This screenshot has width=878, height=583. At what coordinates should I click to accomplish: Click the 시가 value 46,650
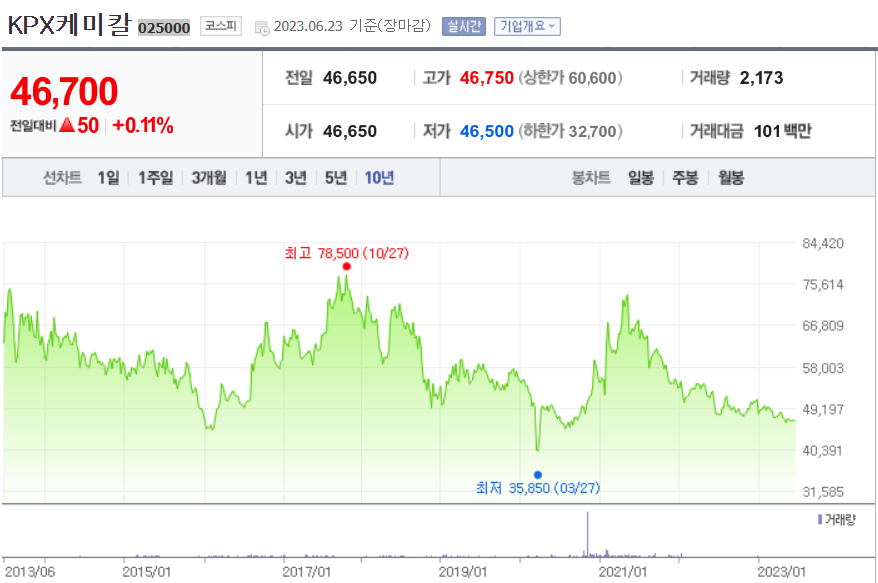pos(350,131)
